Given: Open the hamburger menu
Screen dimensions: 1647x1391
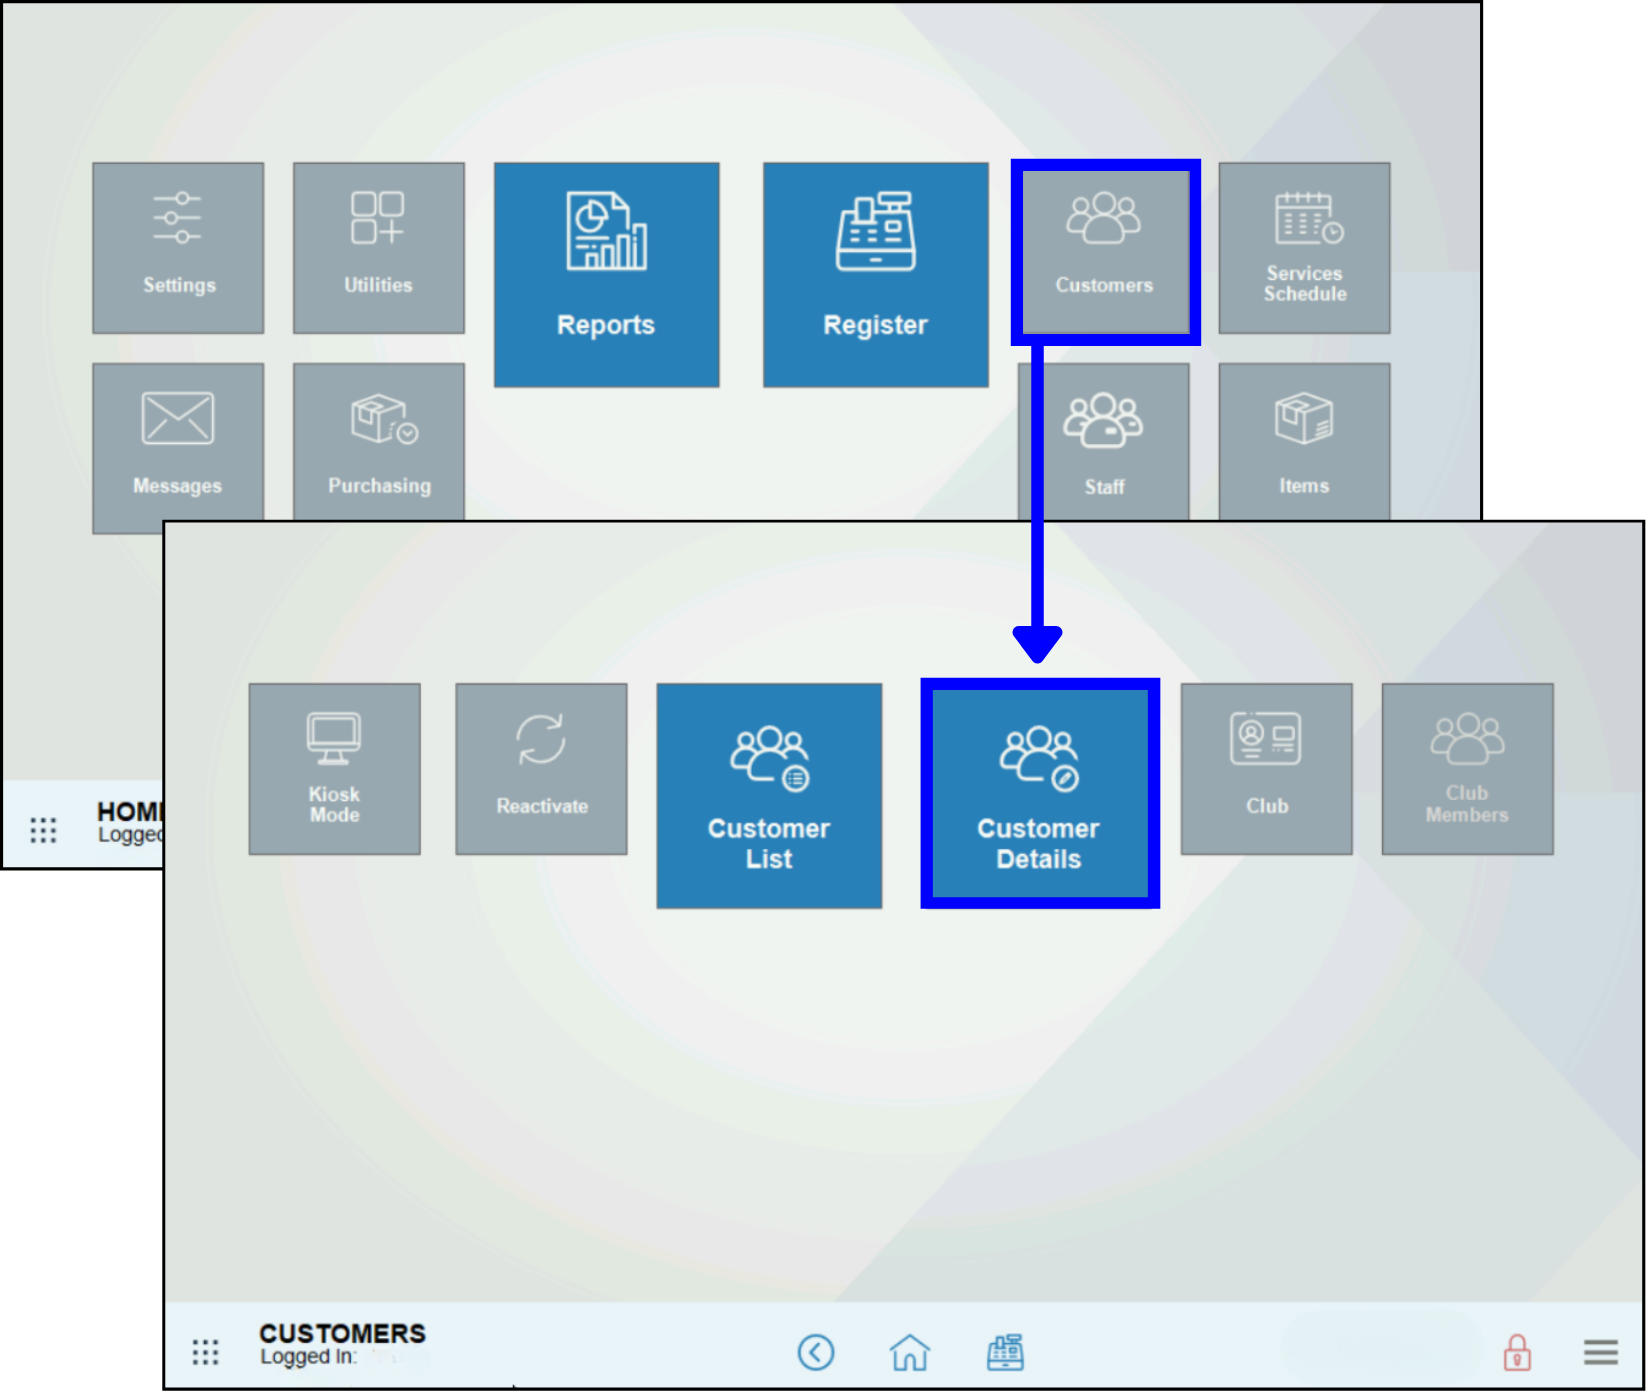Looking at the screenshot, I should [1600, 1352].
